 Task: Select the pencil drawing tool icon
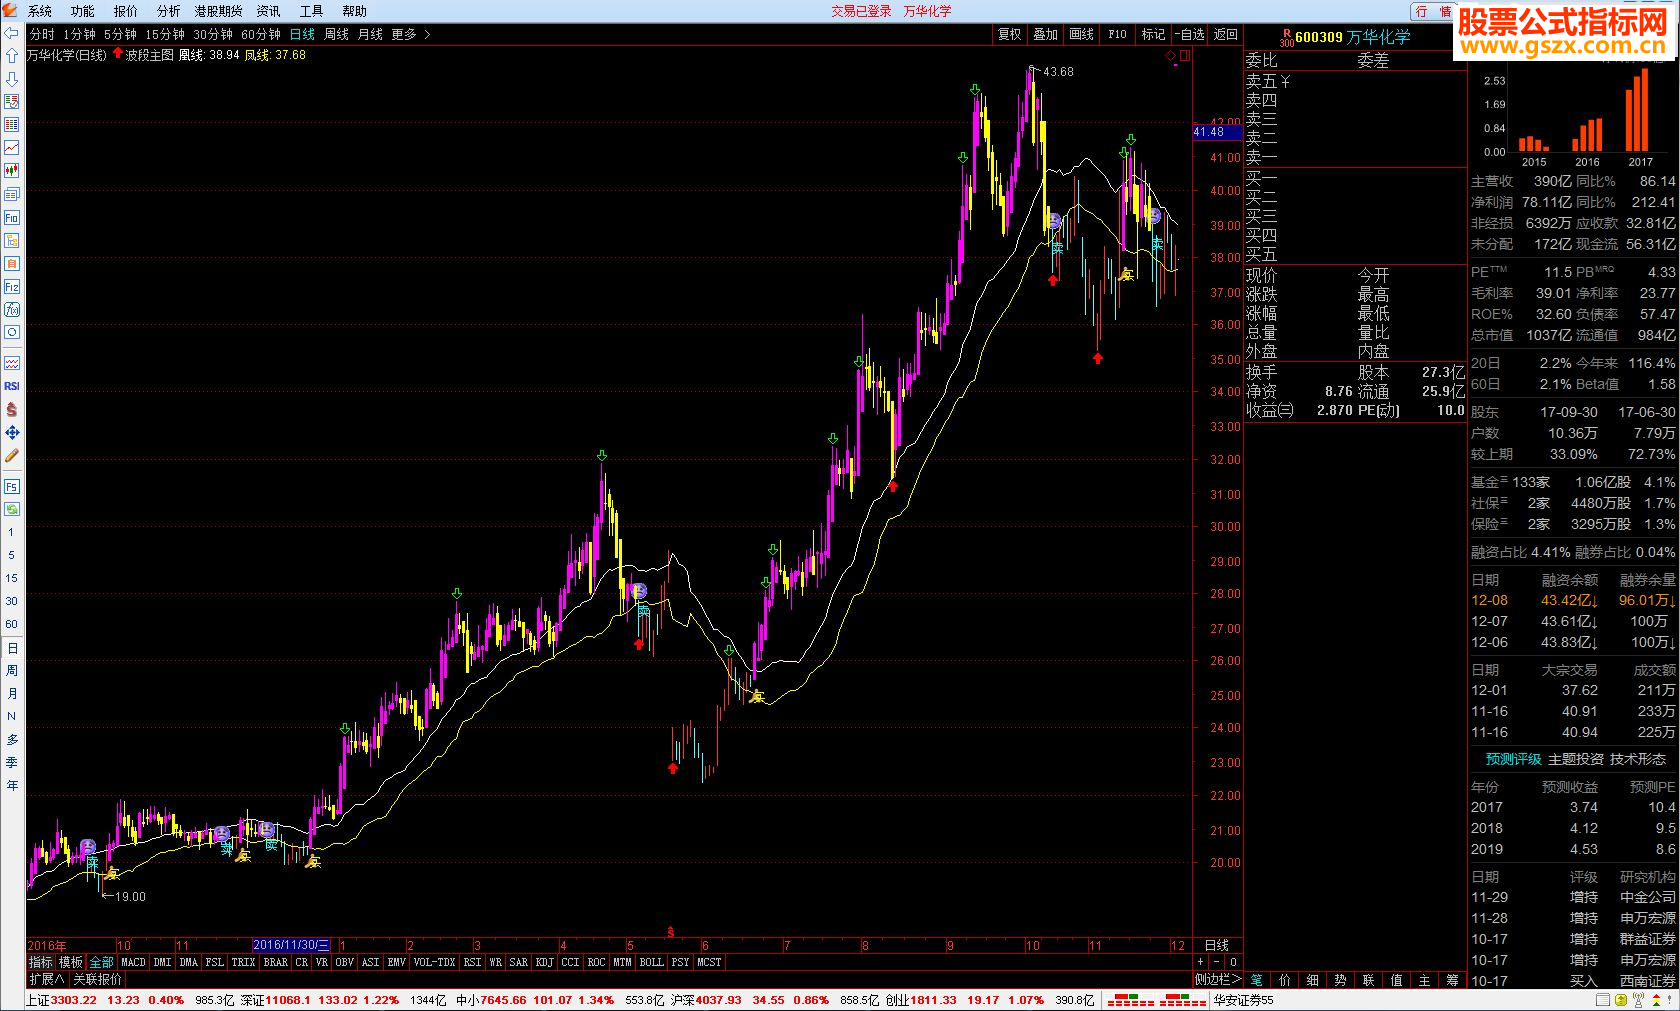[x=12, y=455]
